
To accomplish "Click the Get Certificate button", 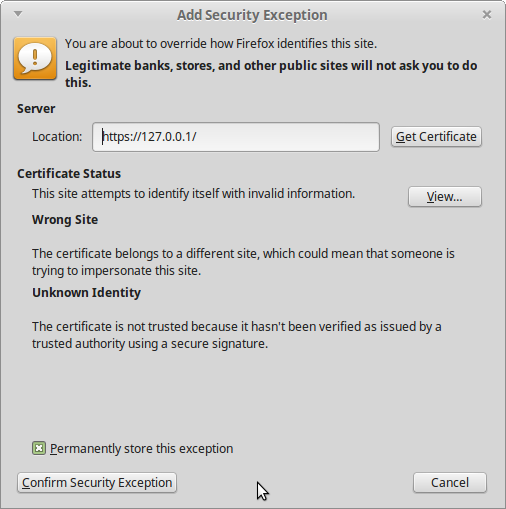I will pyautogui.click(x=436, y=137).
